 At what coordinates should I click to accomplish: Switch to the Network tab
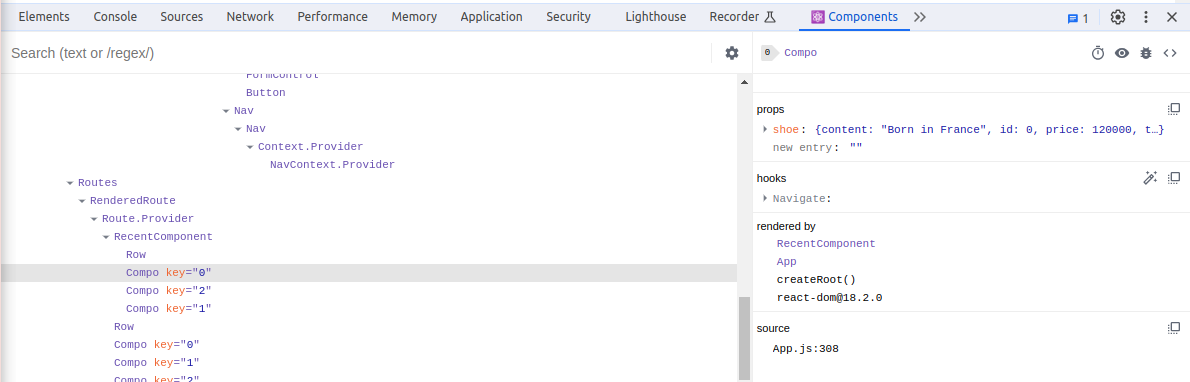(250, 17)
